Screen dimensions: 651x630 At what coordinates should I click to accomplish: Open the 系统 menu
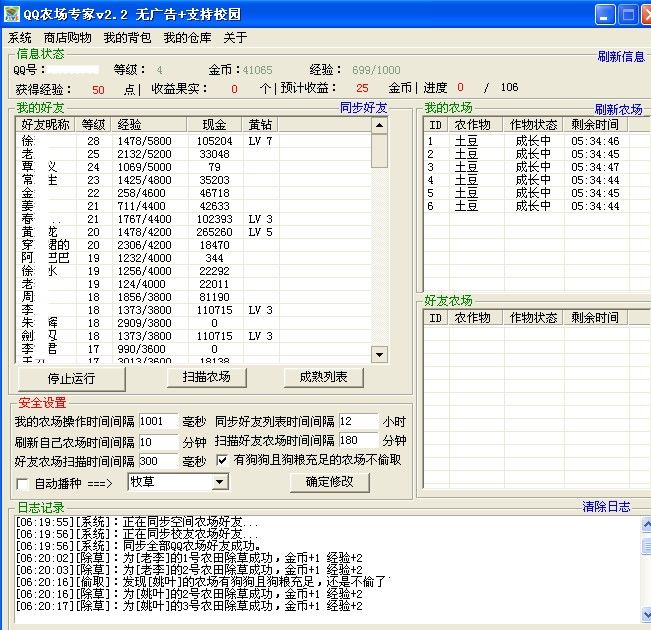pos(20,38)
